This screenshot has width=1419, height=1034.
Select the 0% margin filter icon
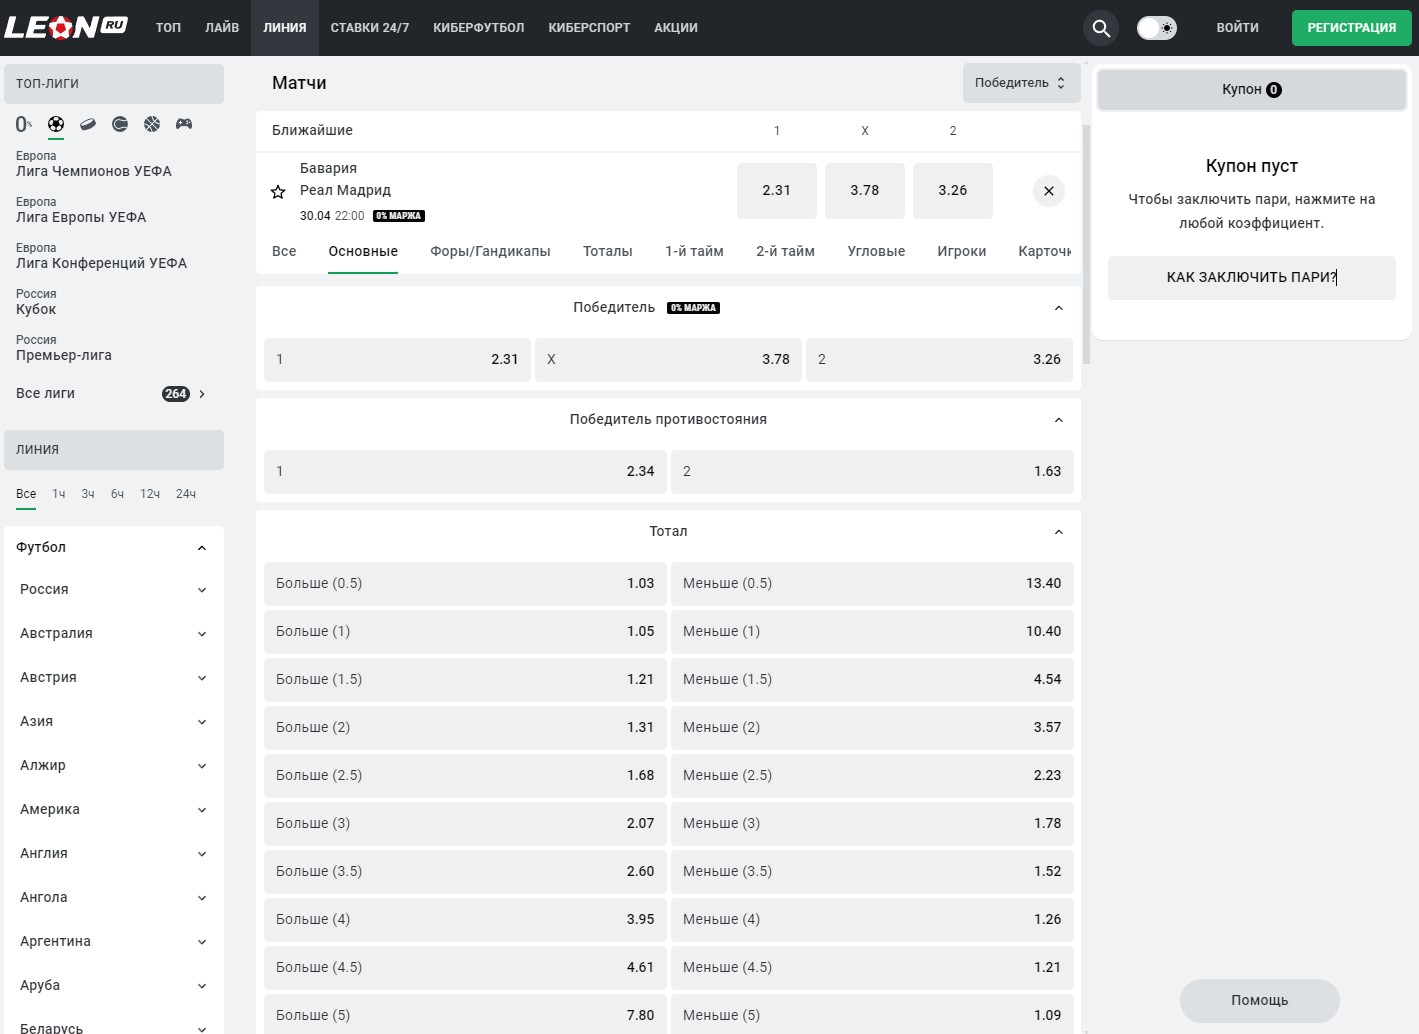click(x=23, y=124)
